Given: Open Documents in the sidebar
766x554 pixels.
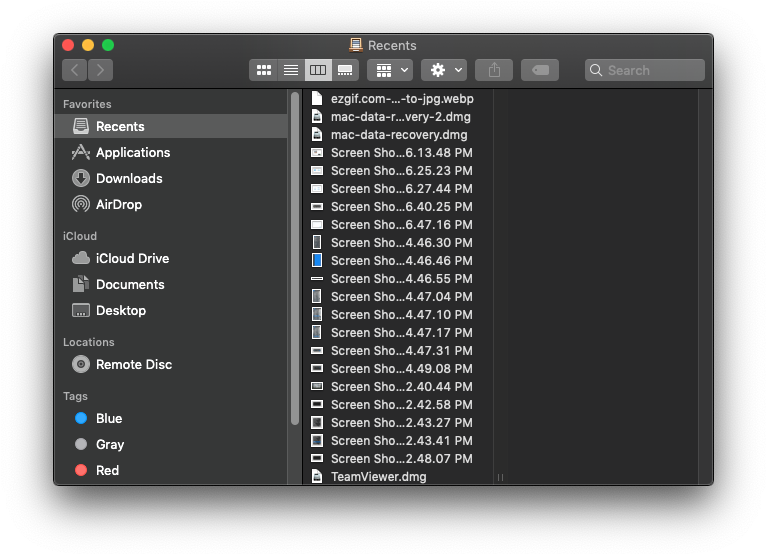Looking at the screenshot, I should (x=171, y=284).
